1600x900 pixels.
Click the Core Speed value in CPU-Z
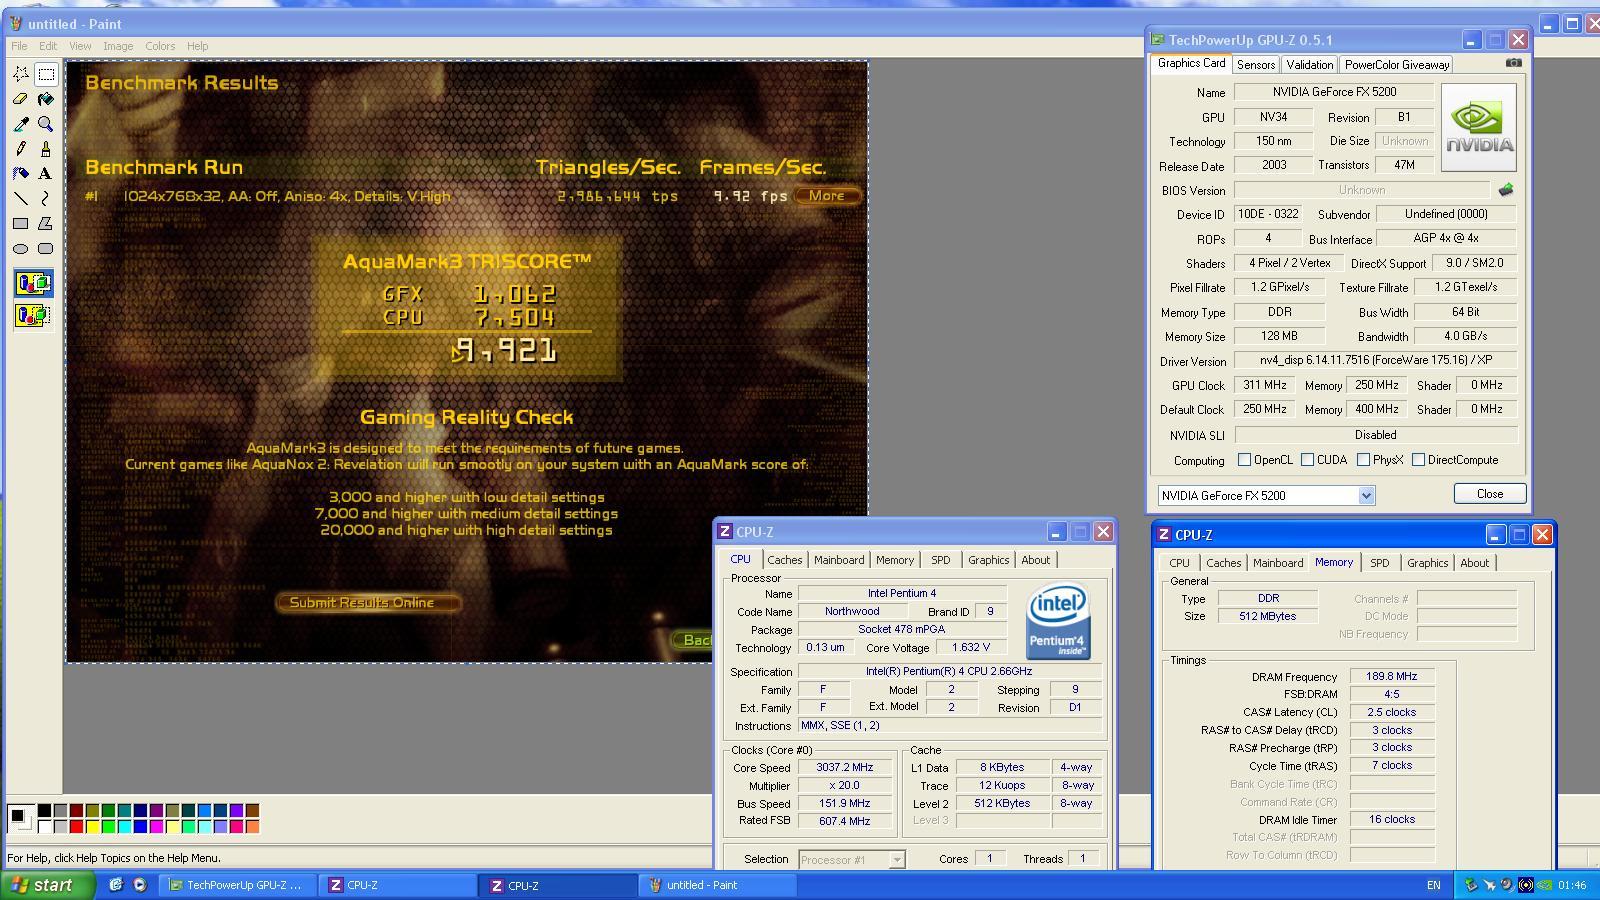[x=845, y=767]
